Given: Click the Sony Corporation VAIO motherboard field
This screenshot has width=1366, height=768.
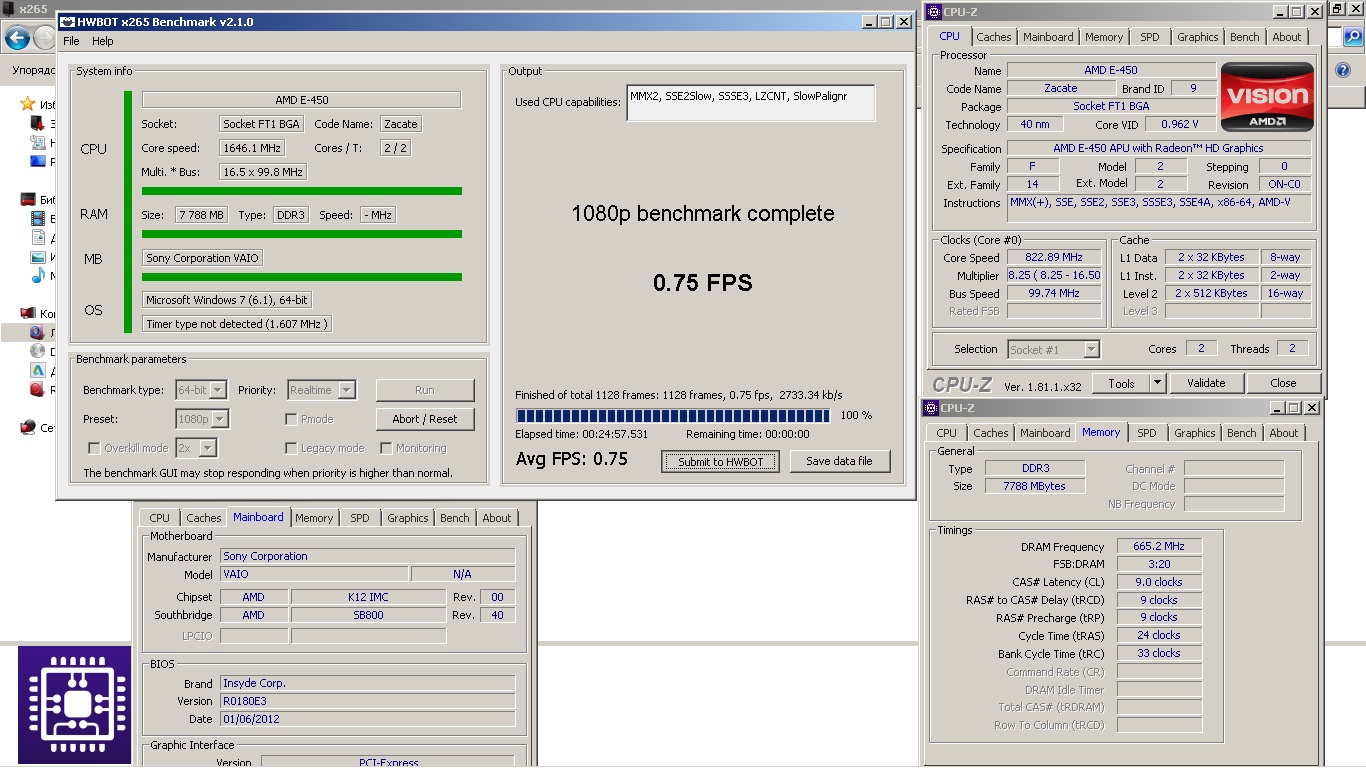Looking at the screenshot, I should 202,258.
